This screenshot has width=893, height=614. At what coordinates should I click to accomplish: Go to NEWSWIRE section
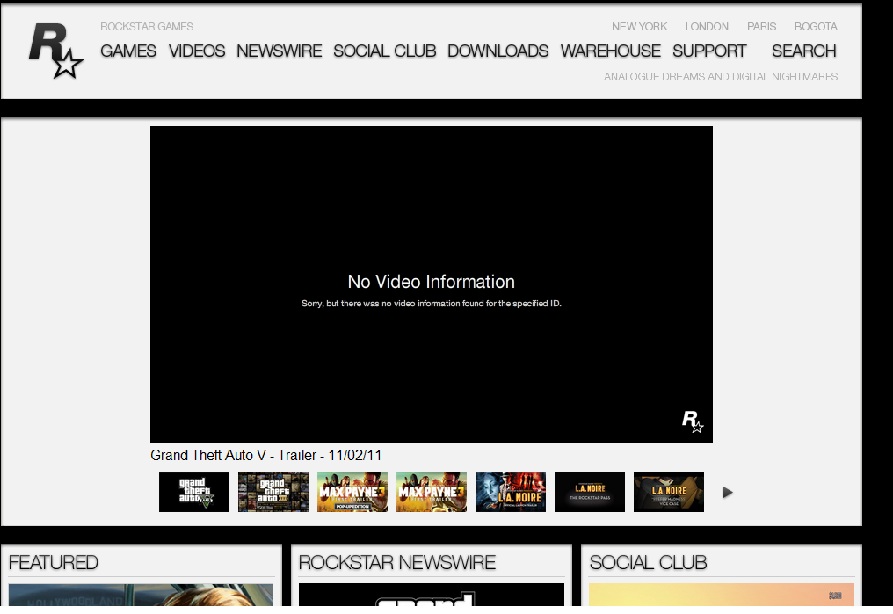click(x=279, y=51)
